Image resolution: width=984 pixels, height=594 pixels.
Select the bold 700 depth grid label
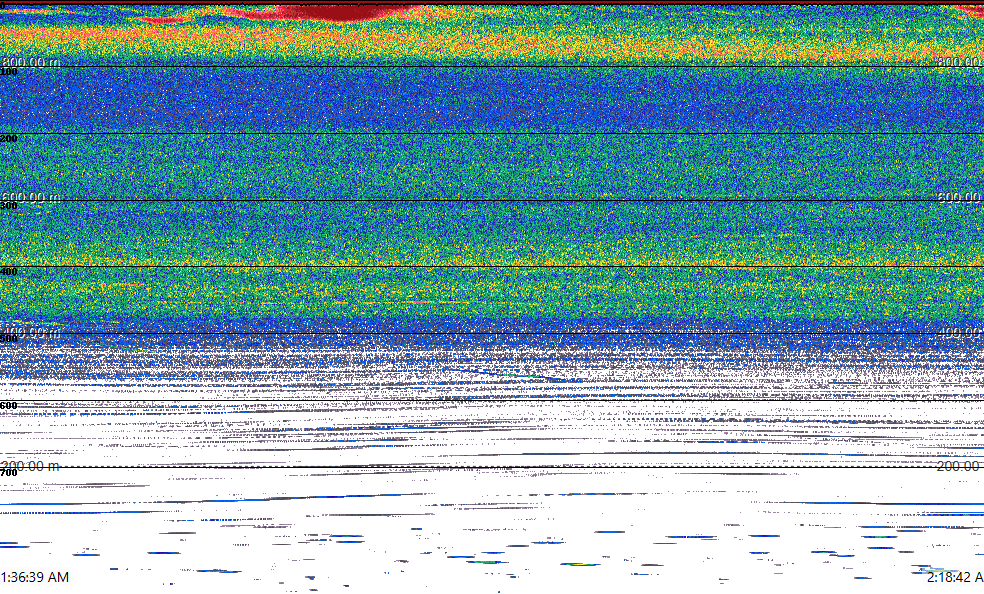9,472
